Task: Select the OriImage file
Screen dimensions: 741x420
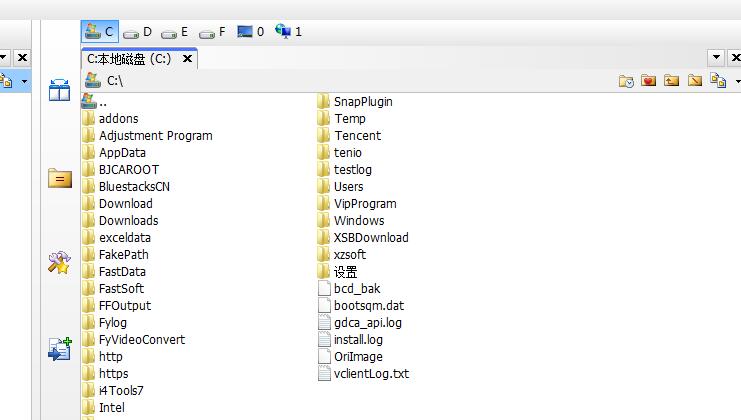Action: 350,357
